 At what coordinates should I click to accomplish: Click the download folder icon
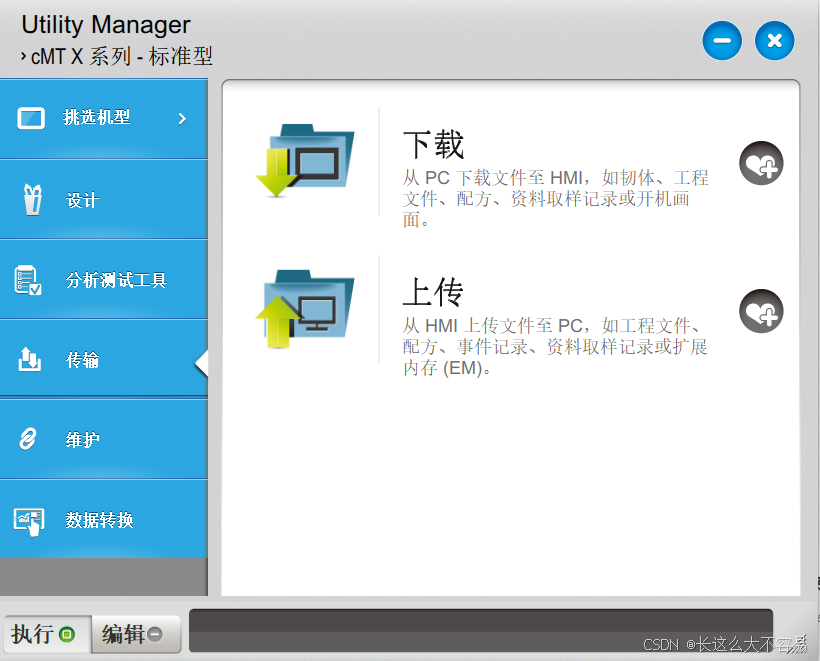coord(305,161)
